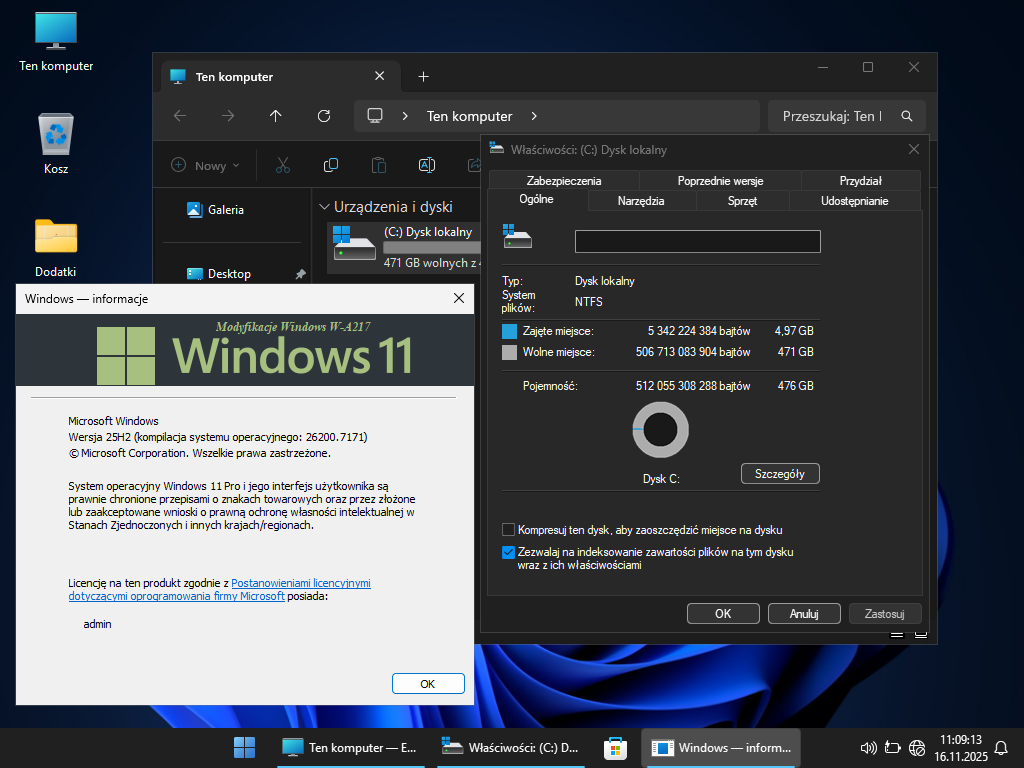
Task: Refresh the Ten komputer folder view
Action: pyautogui.click(x=324, y=116)
